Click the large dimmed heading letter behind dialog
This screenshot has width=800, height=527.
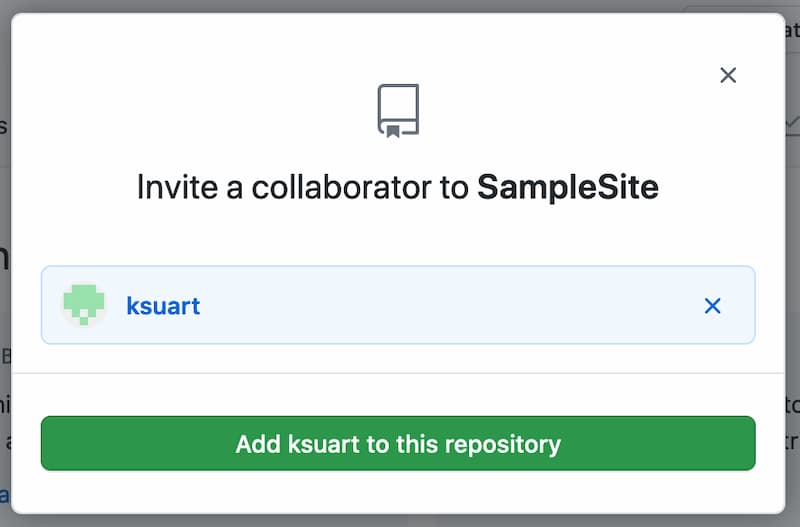(x=4, y=258)
